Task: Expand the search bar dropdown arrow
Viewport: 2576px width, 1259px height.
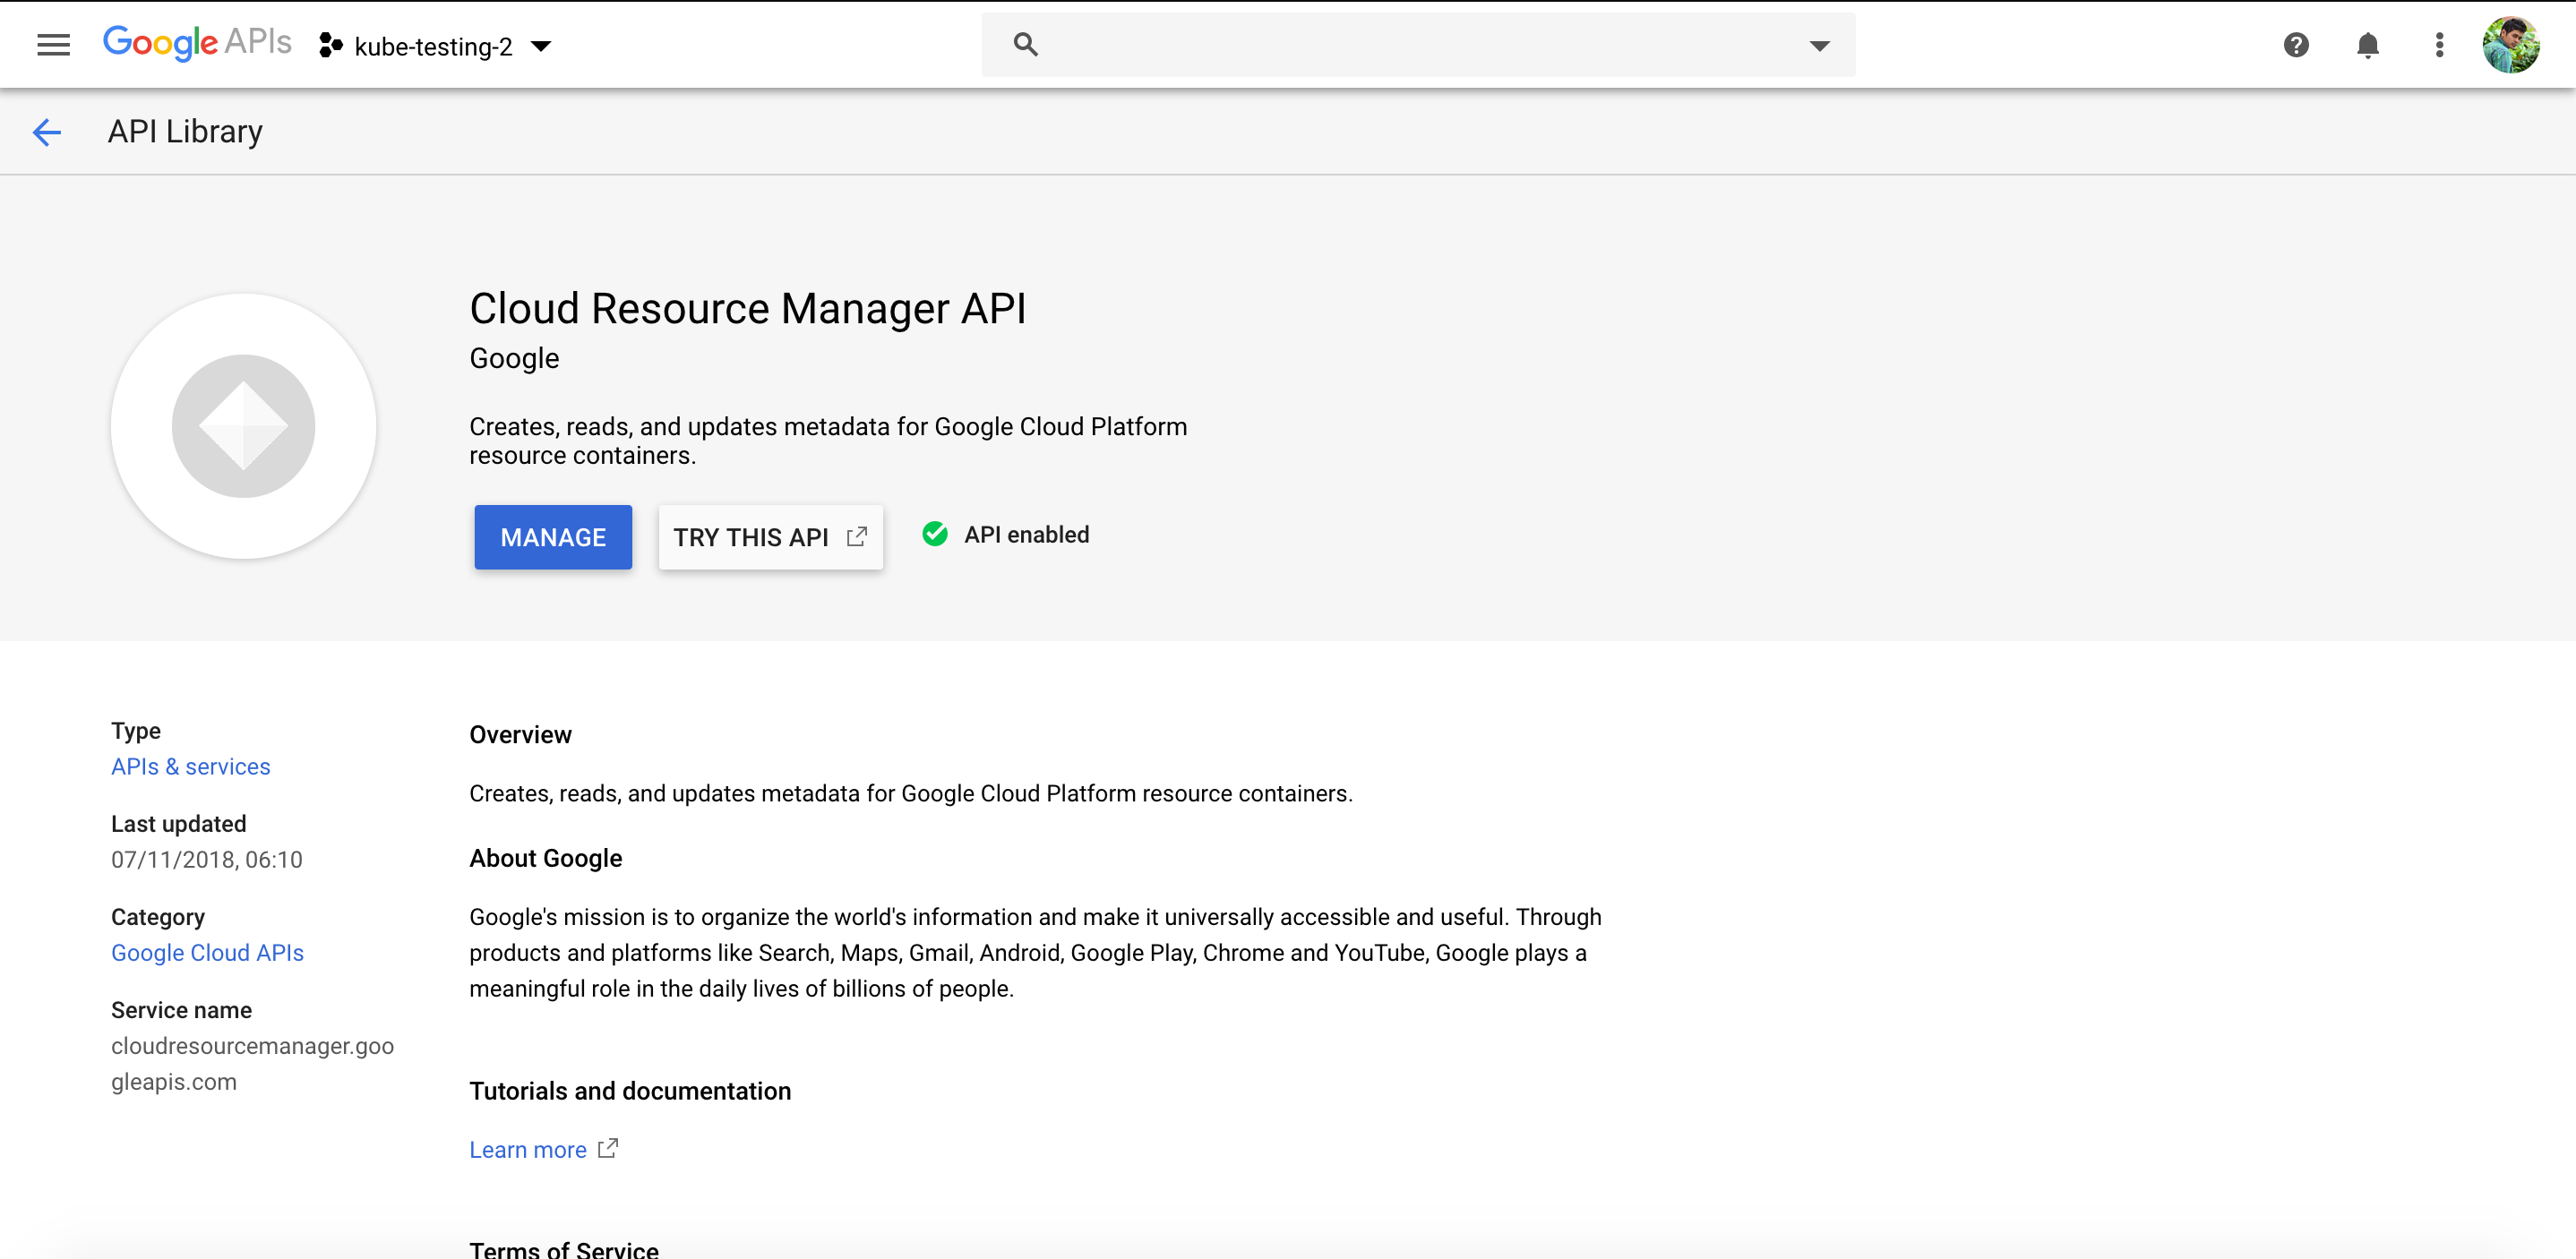Action: [1819, 46]
